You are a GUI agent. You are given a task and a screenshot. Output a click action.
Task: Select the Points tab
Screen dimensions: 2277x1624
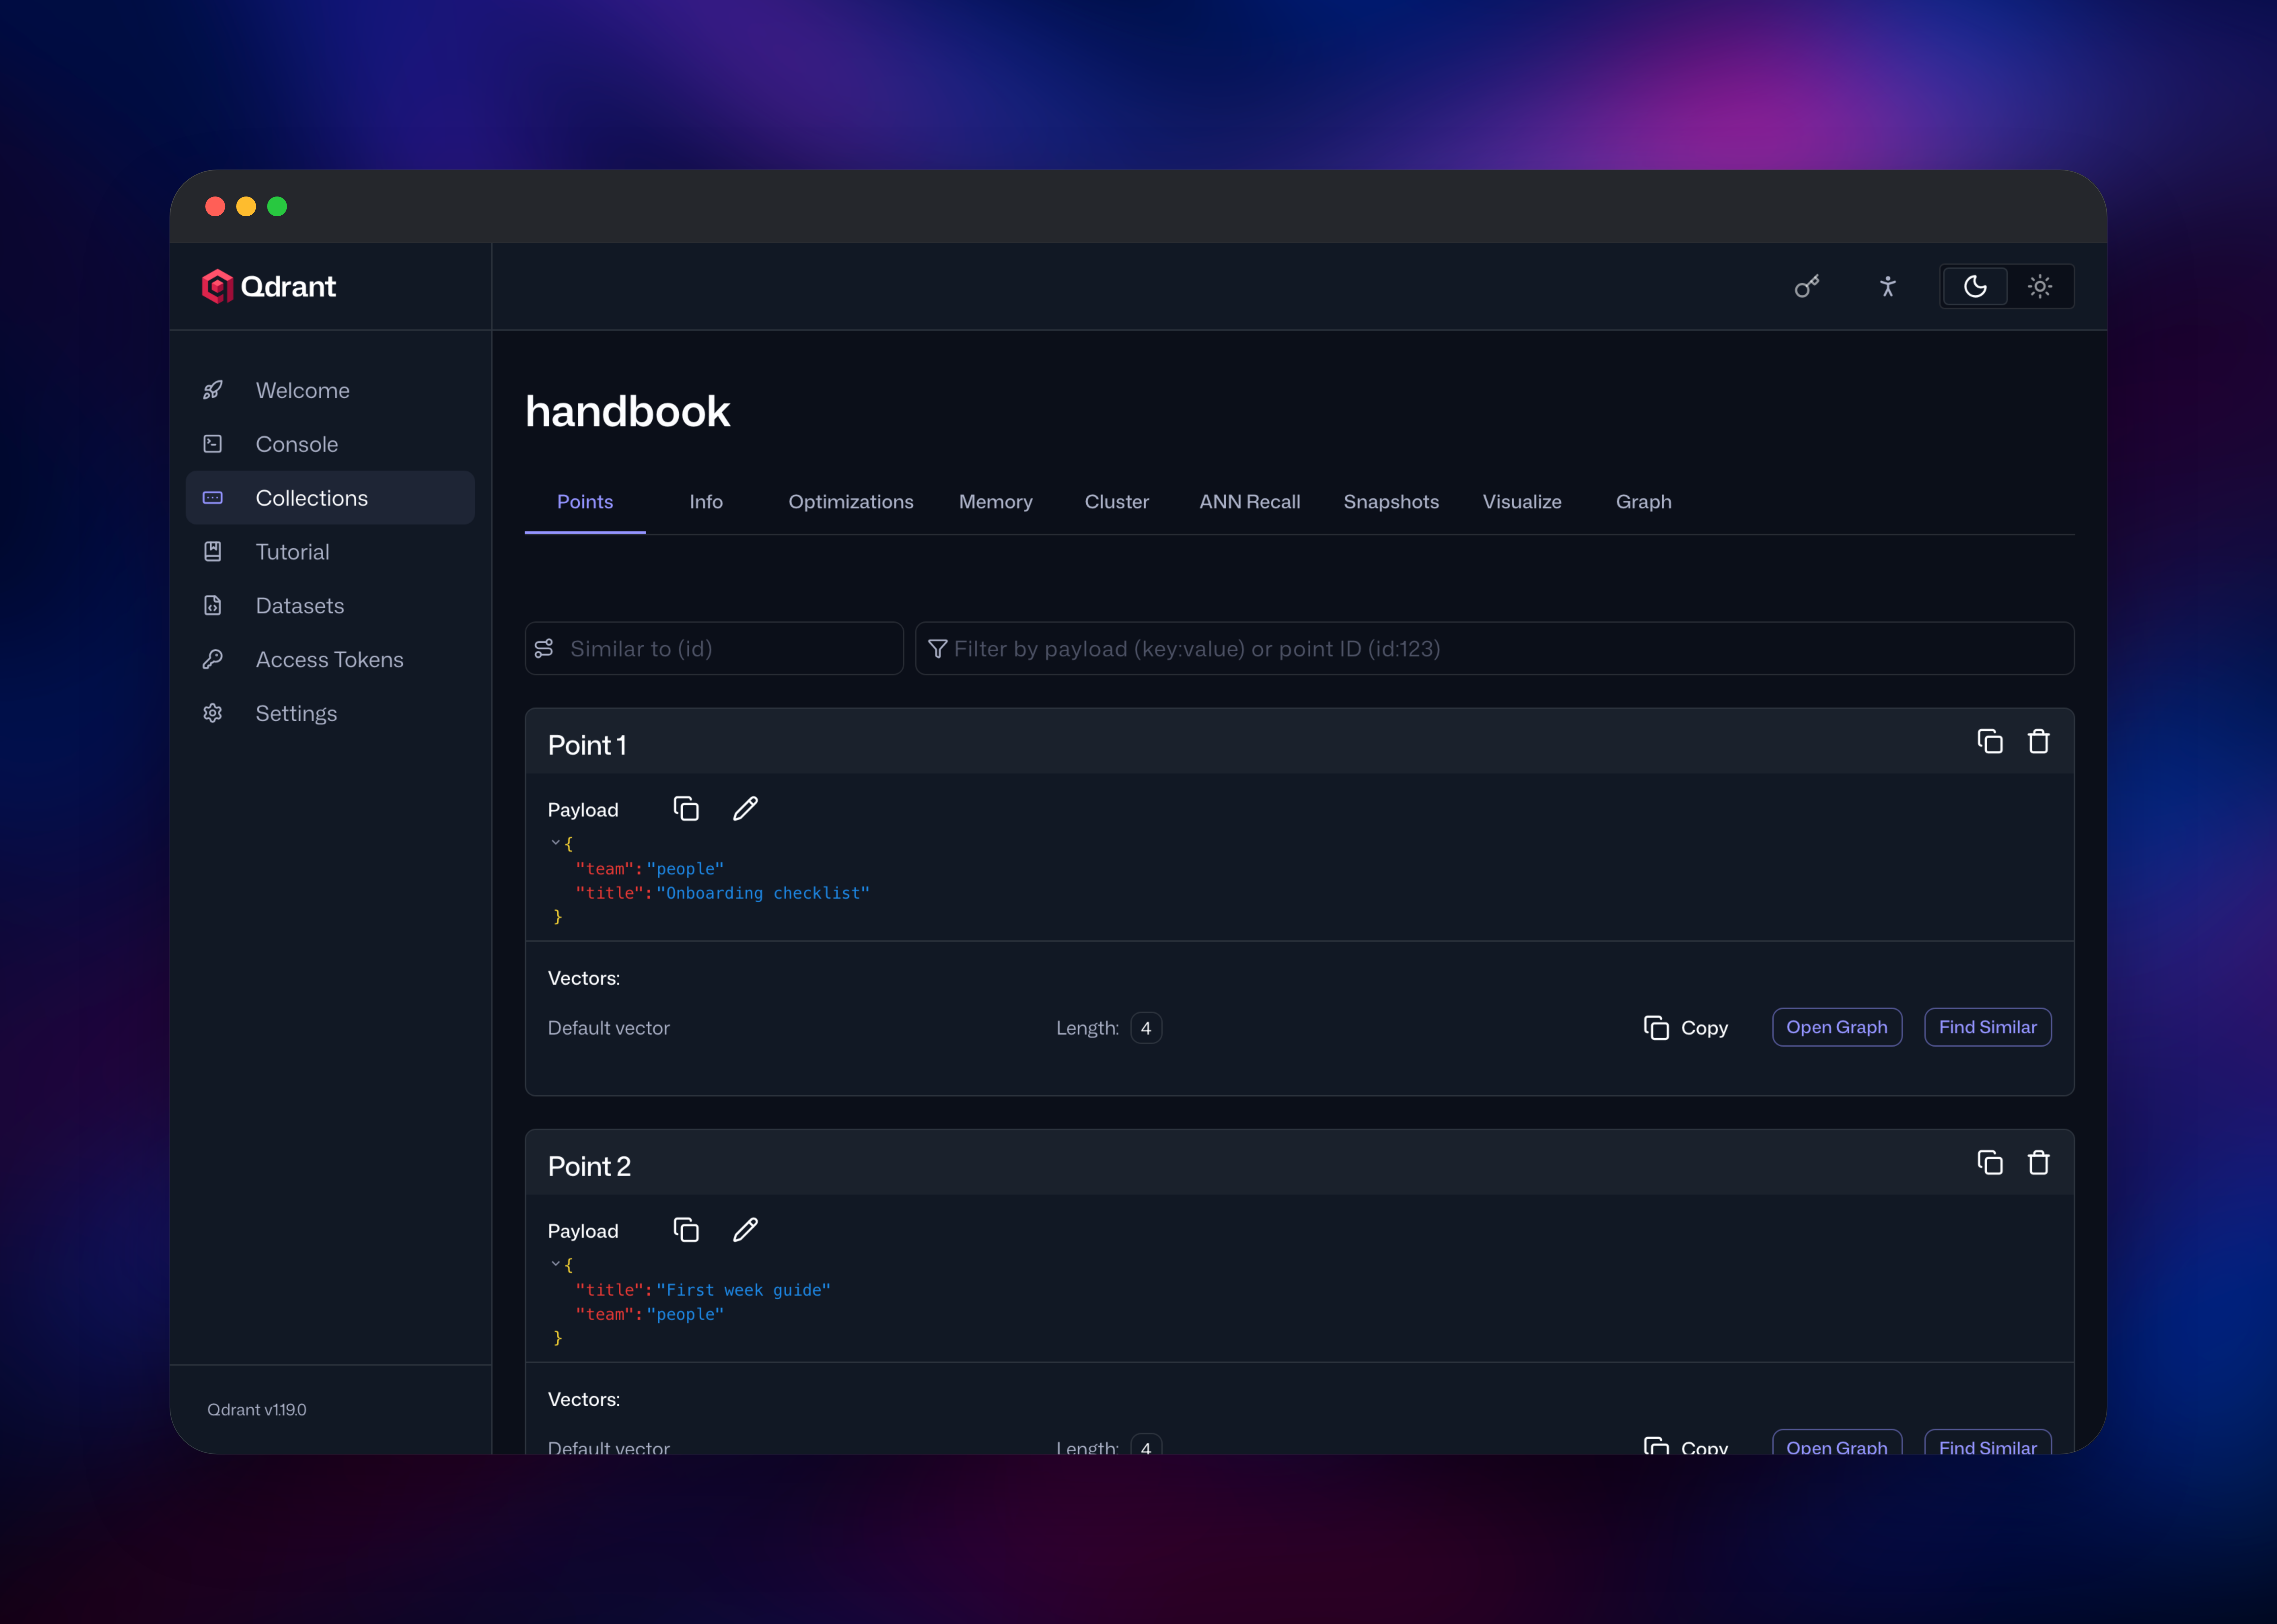point(585,502)
